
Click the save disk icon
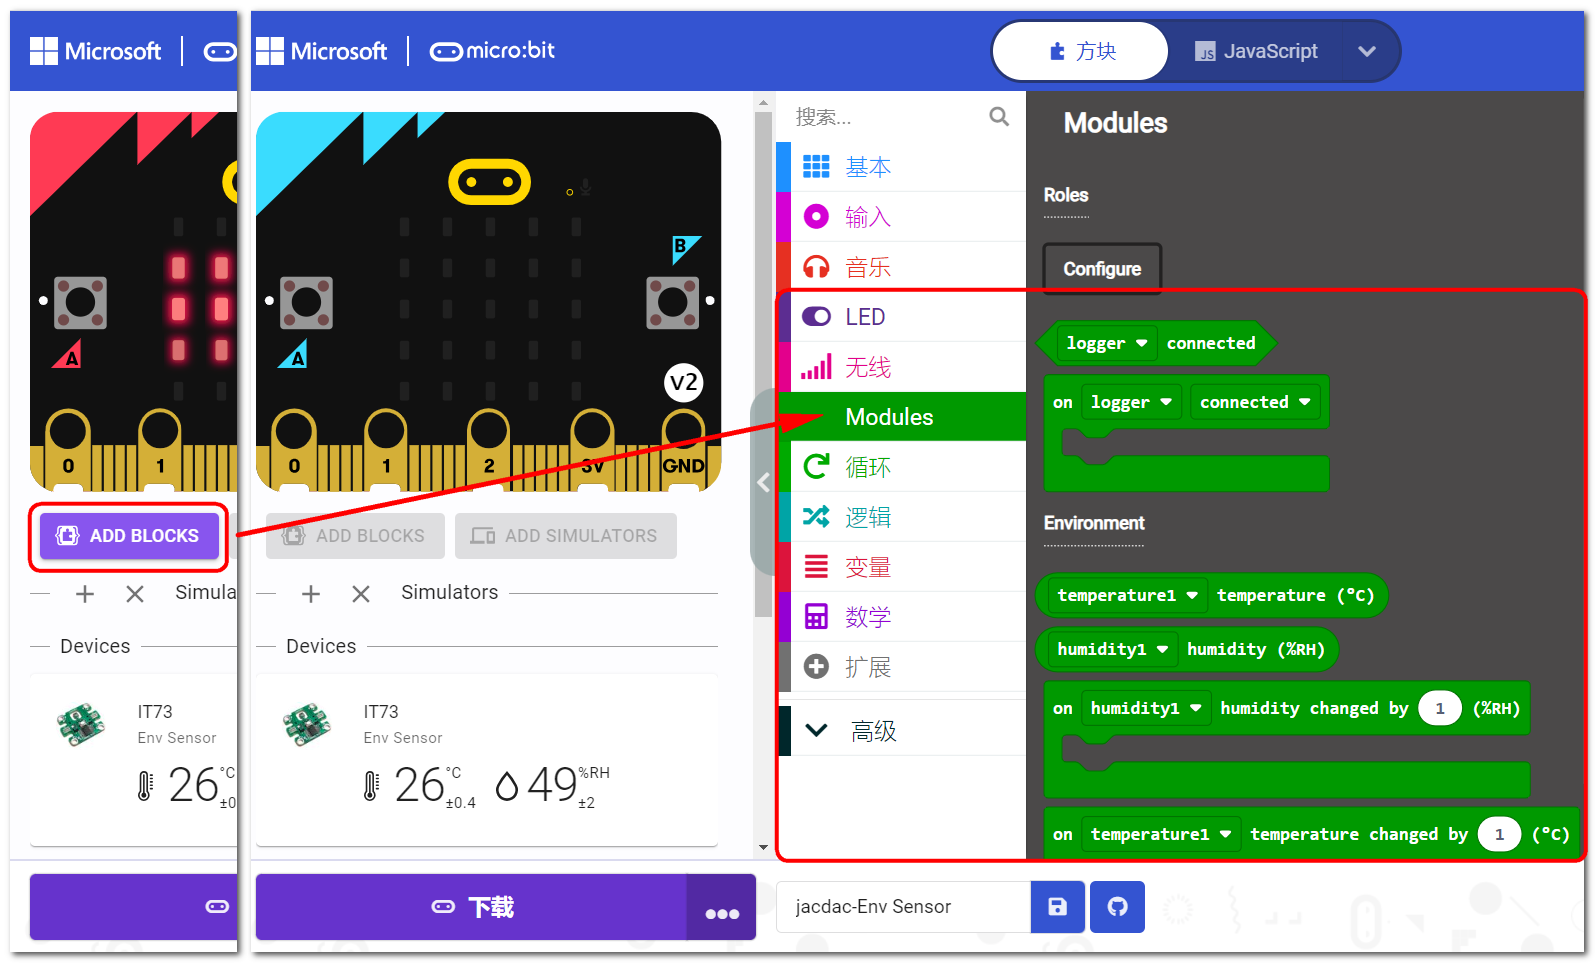click(1057, 907)
